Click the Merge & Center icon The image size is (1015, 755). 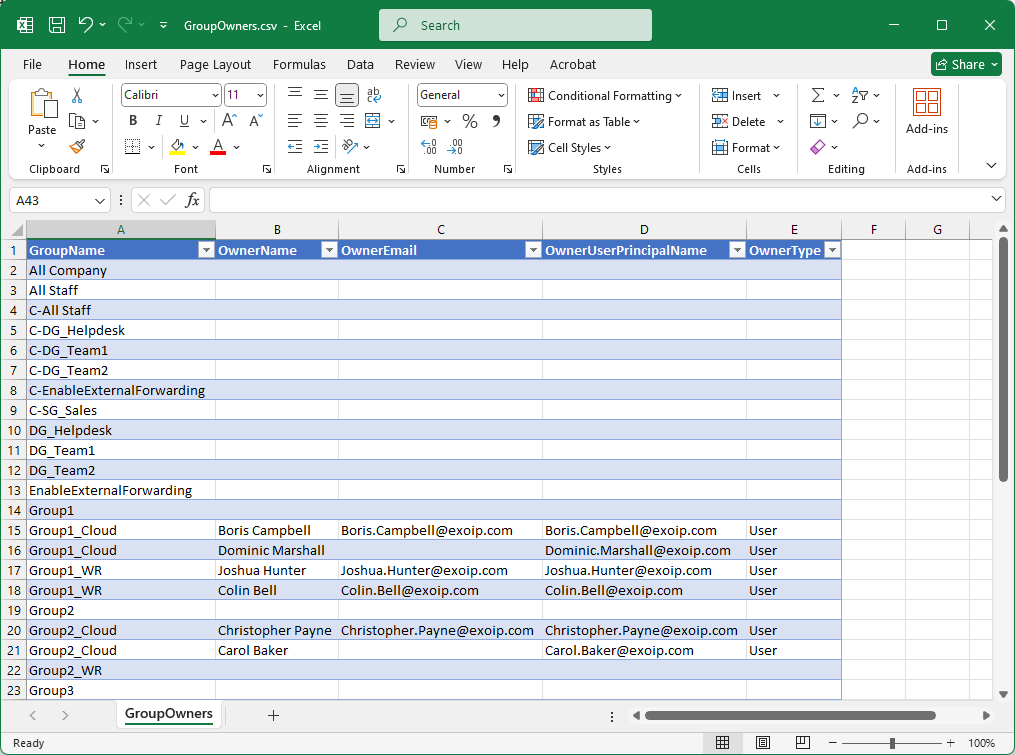point(373,121)
